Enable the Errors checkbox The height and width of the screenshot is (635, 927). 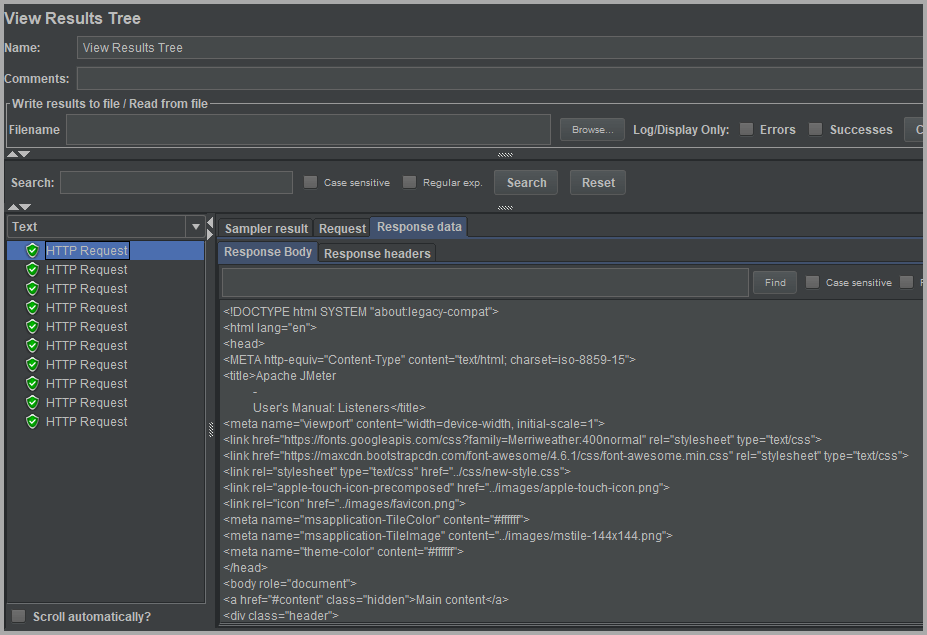(x=746, y=129)
